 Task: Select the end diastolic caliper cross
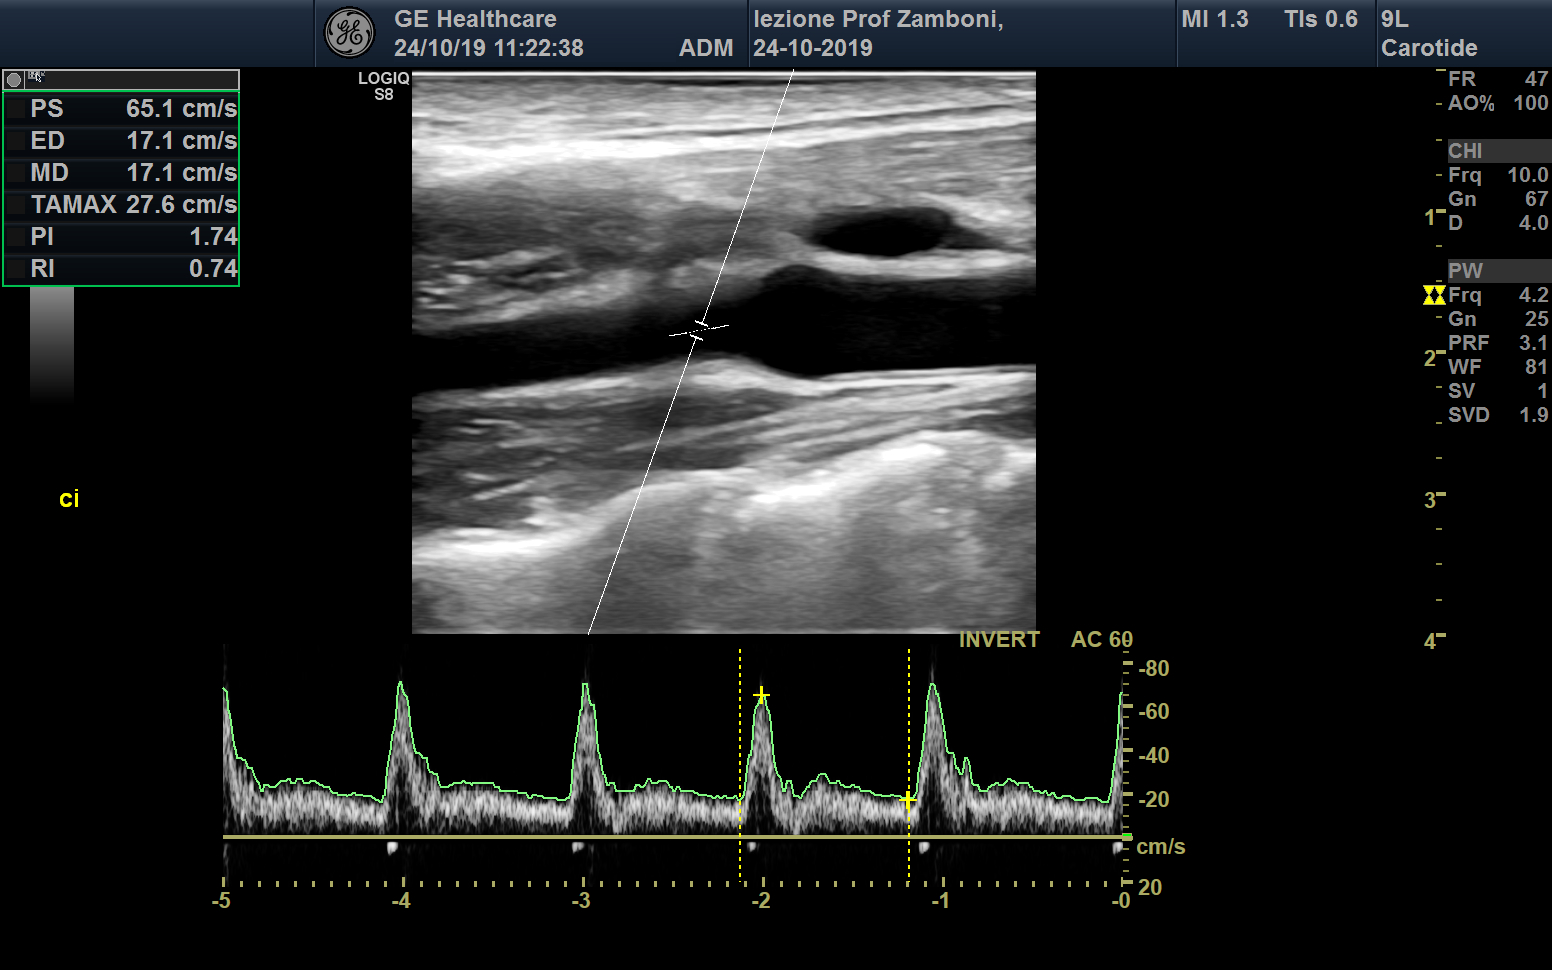click(908, 800)
